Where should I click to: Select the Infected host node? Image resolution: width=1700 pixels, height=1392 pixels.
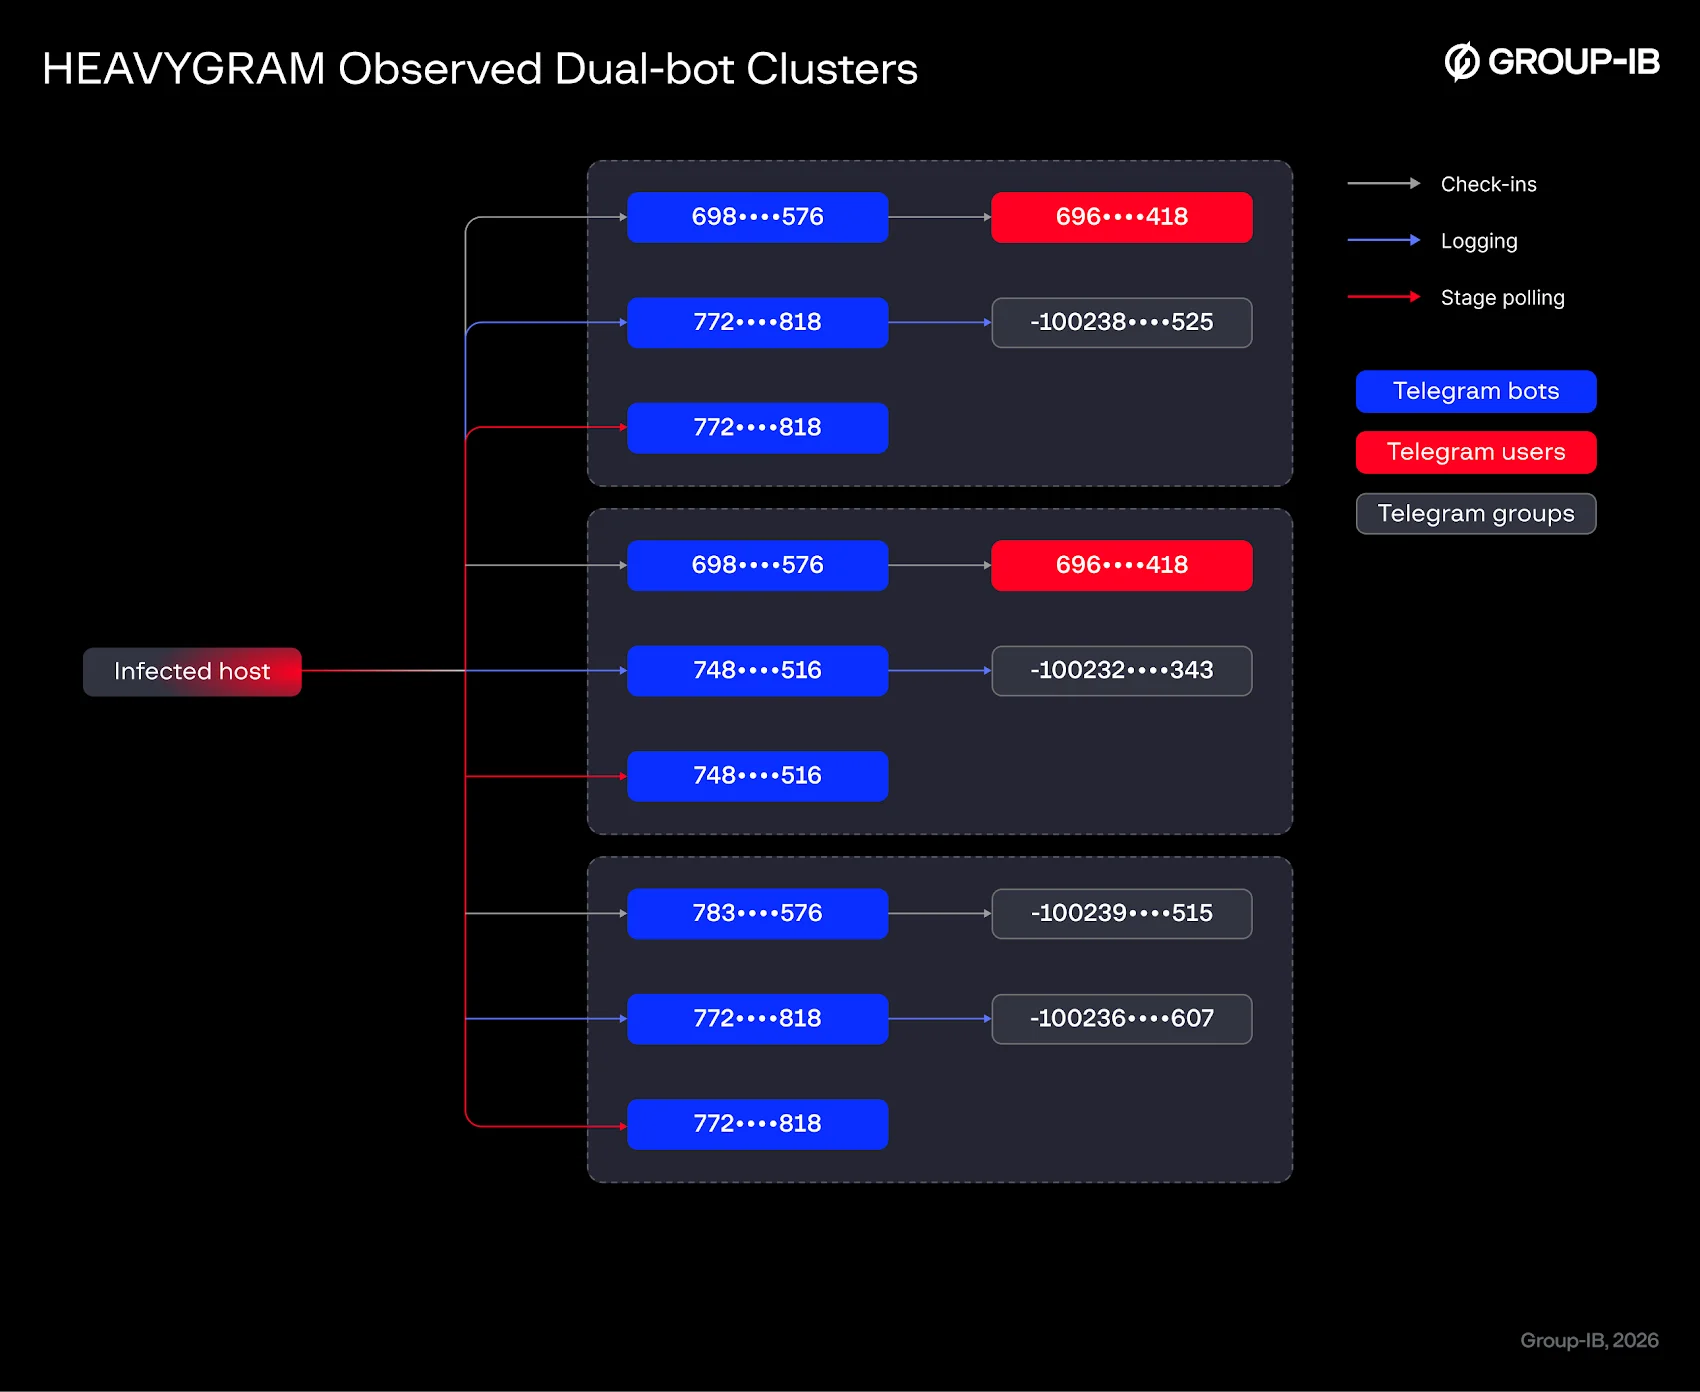192,671
